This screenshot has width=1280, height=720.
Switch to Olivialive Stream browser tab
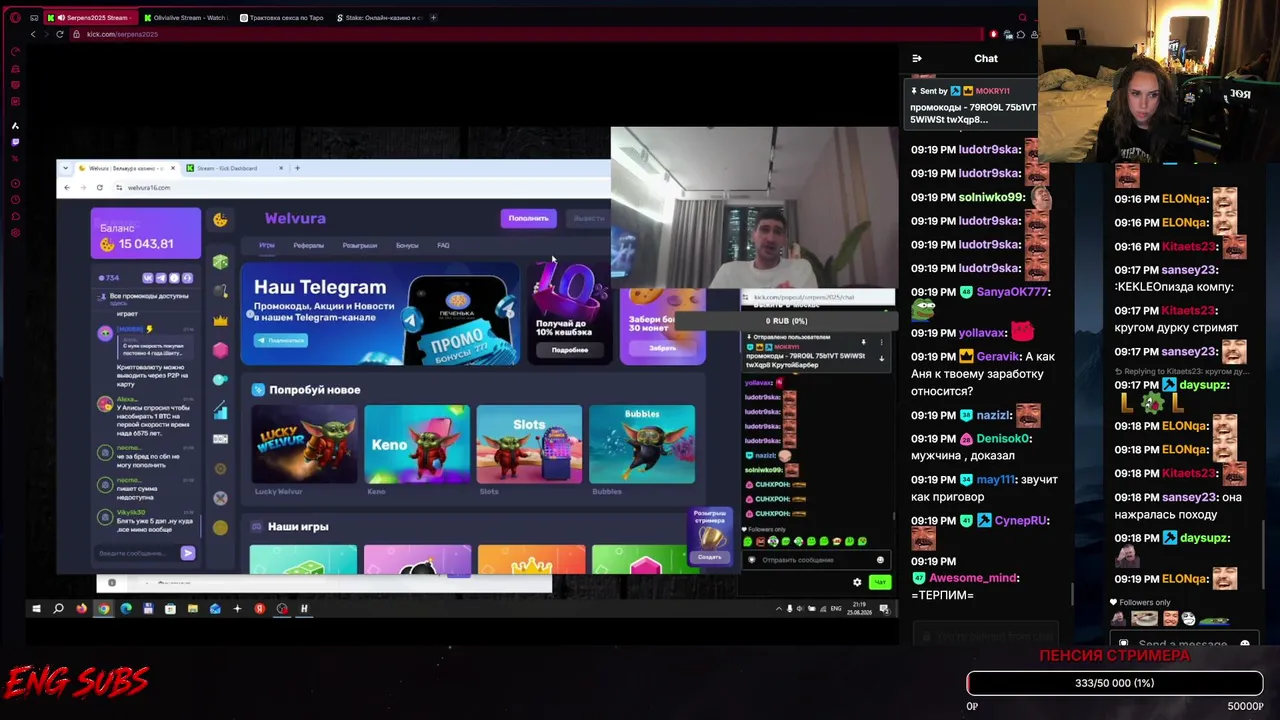pos(186,17)
